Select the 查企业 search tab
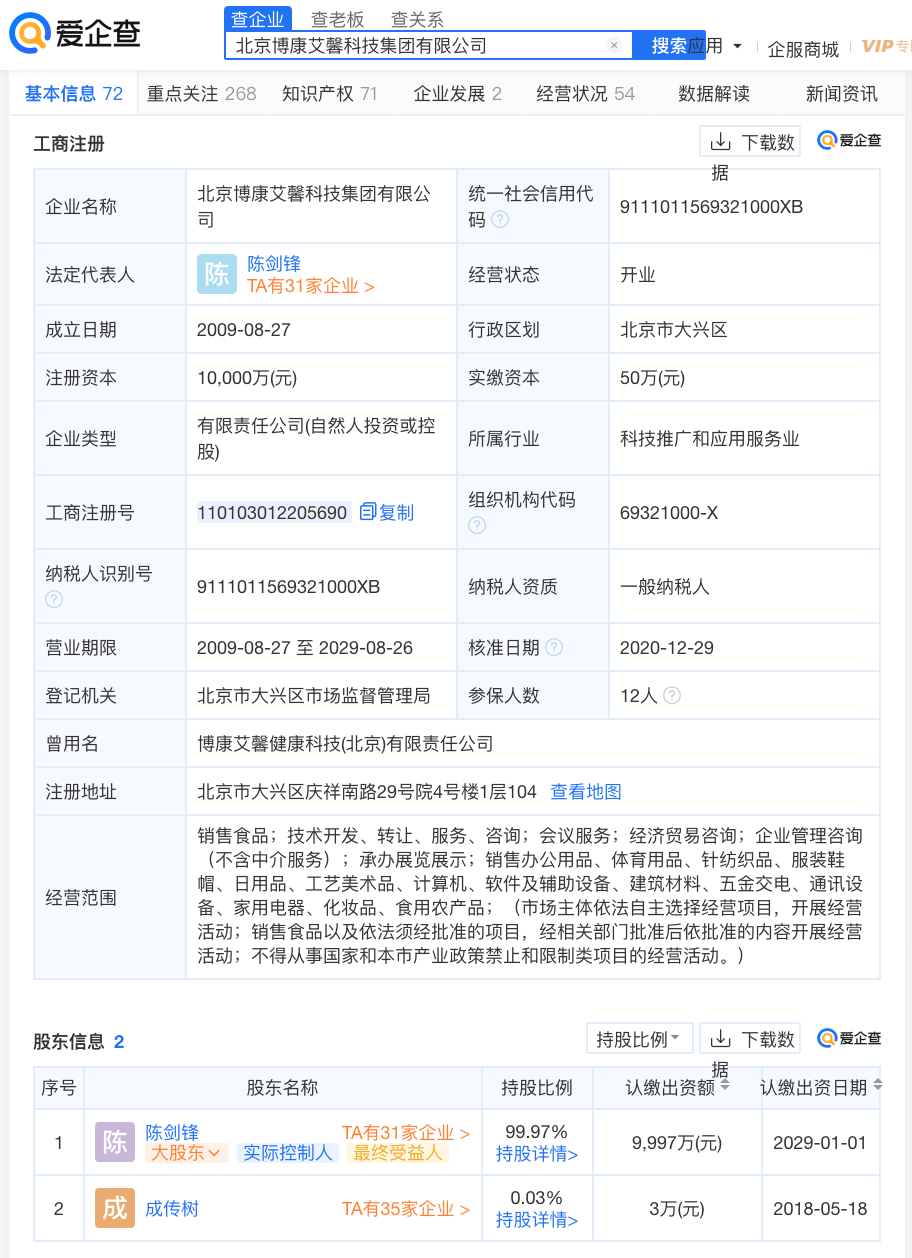Image resolution: width=912 pixels, height=1258 pixels. click(x=258, y=19)
